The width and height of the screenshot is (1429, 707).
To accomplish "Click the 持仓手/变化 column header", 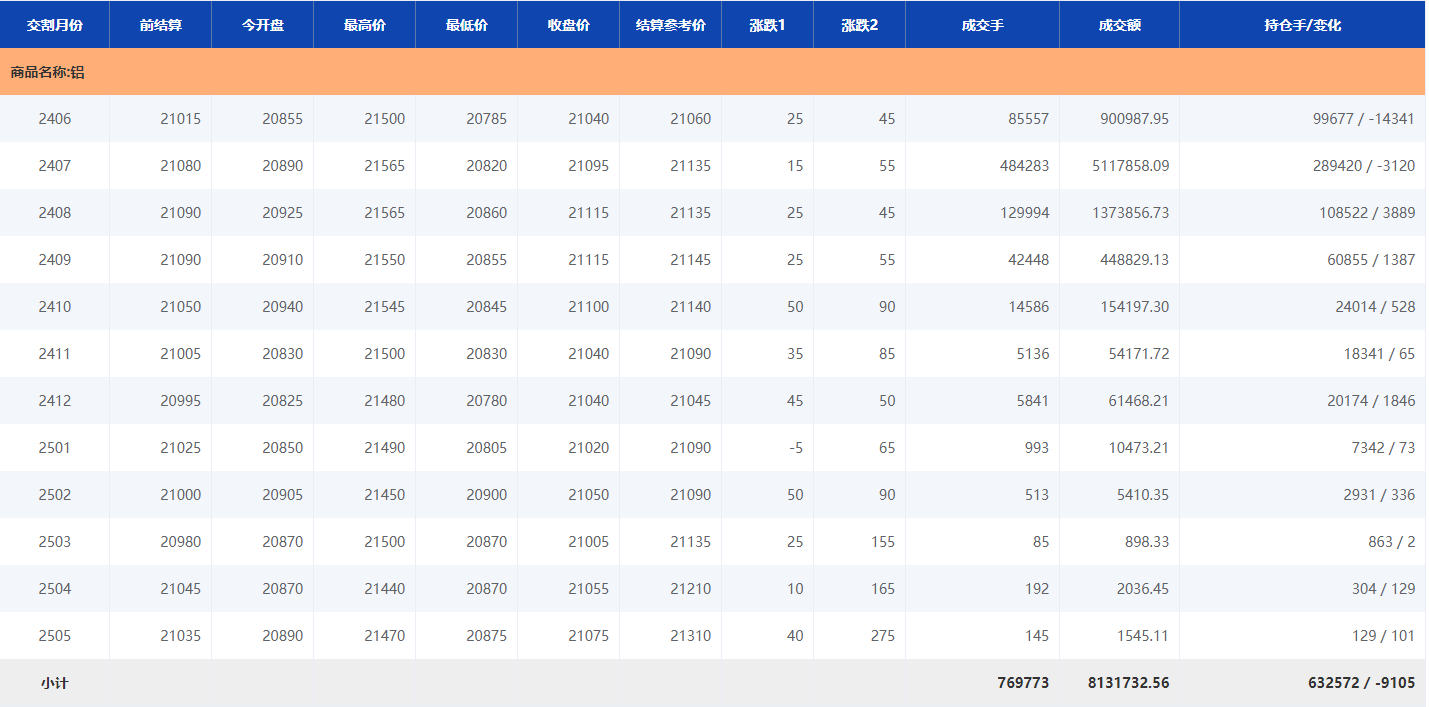I will coord(1302,25).
